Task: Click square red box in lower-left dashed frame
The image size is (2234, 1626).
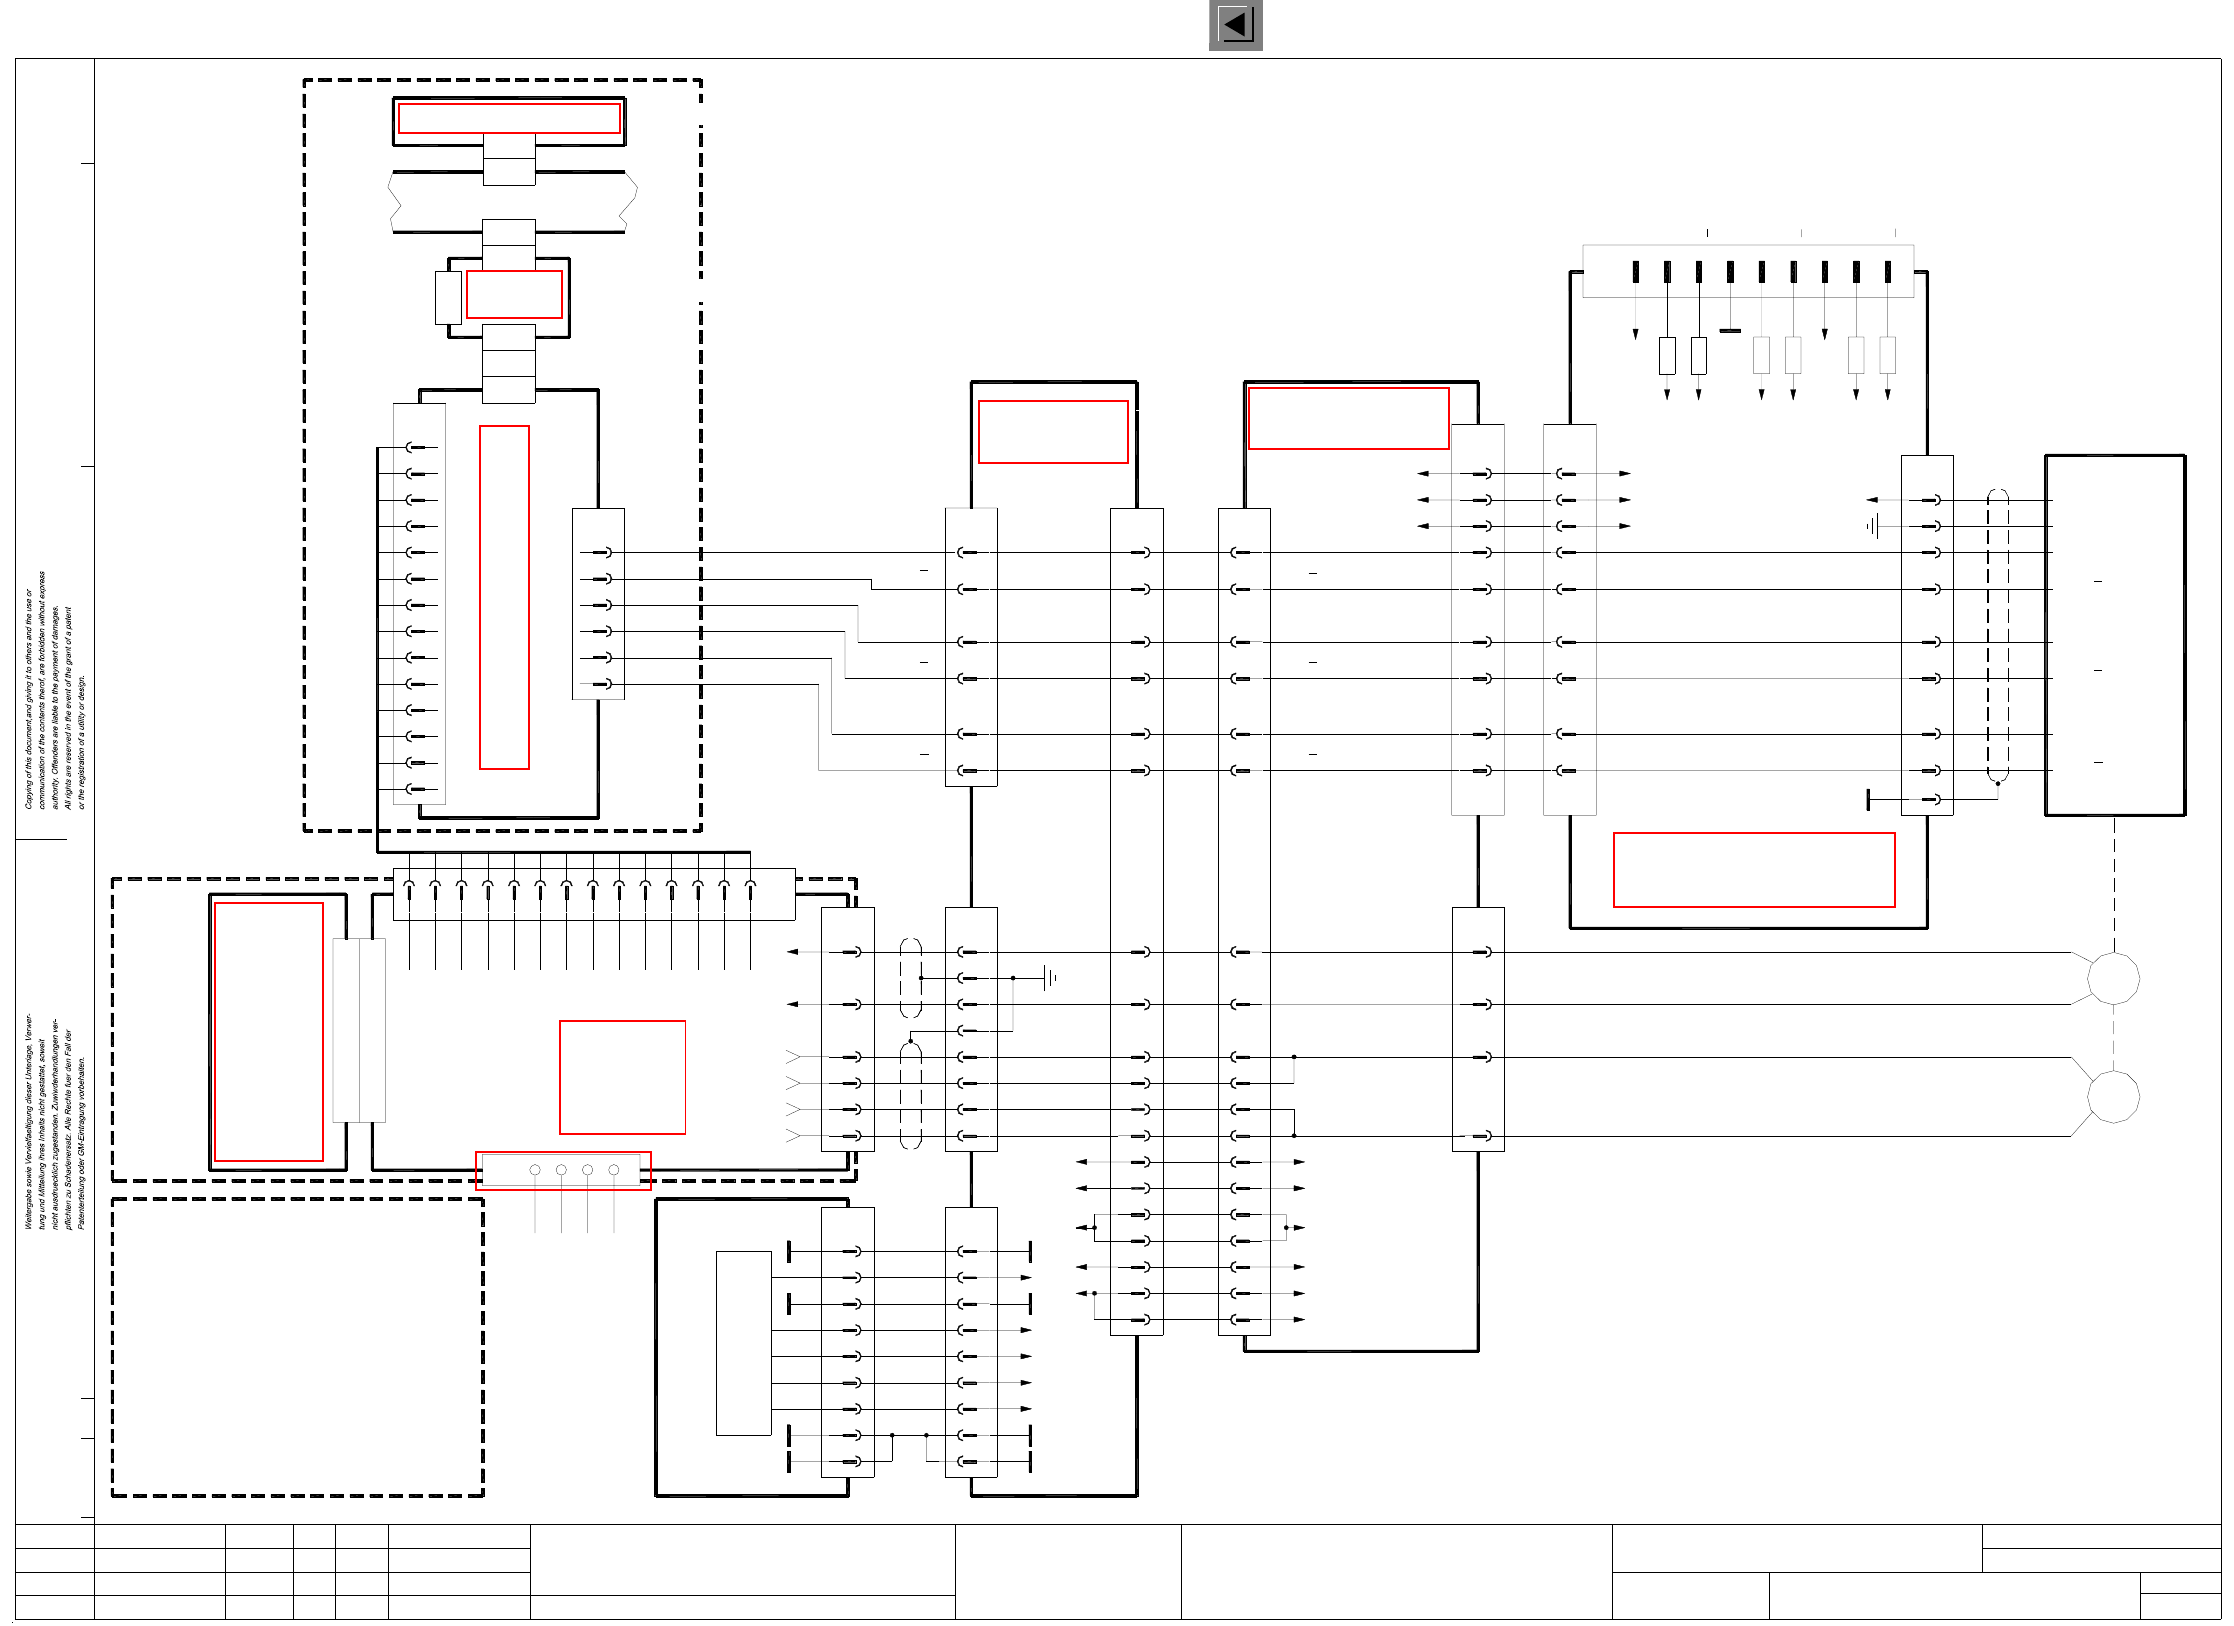Action: click(622, 1077)
